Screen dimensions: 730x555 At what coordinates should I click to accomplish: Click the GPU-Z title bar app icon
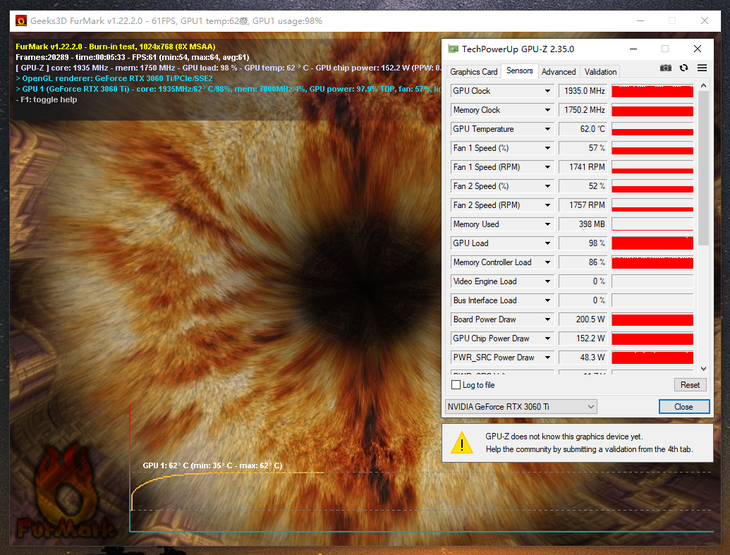click(x=454, y=48)
